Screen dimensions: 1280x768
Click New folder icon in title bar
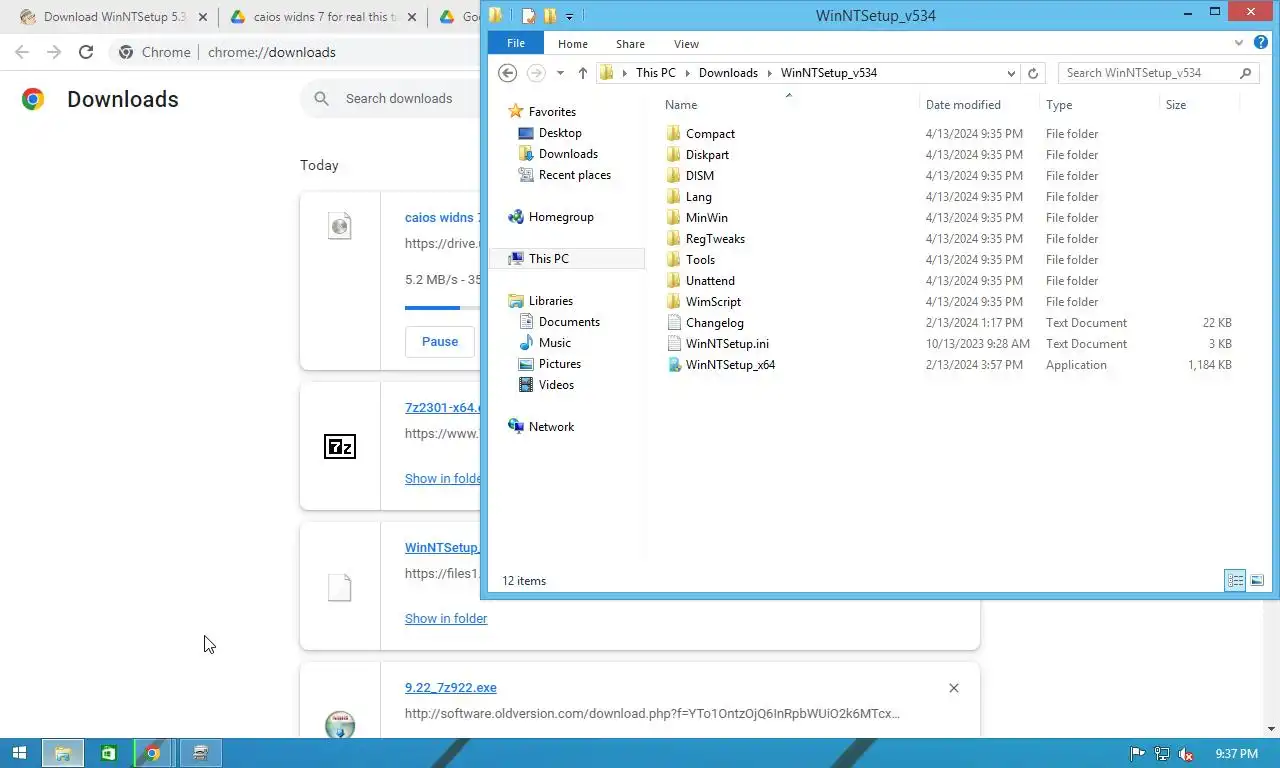click(549, 16)
